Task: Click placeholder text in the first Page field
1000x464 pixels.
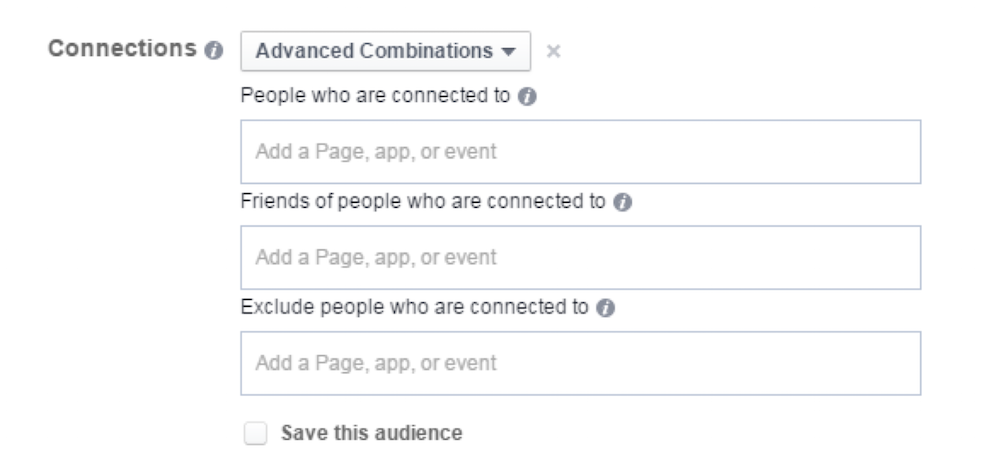Action: 376,152
